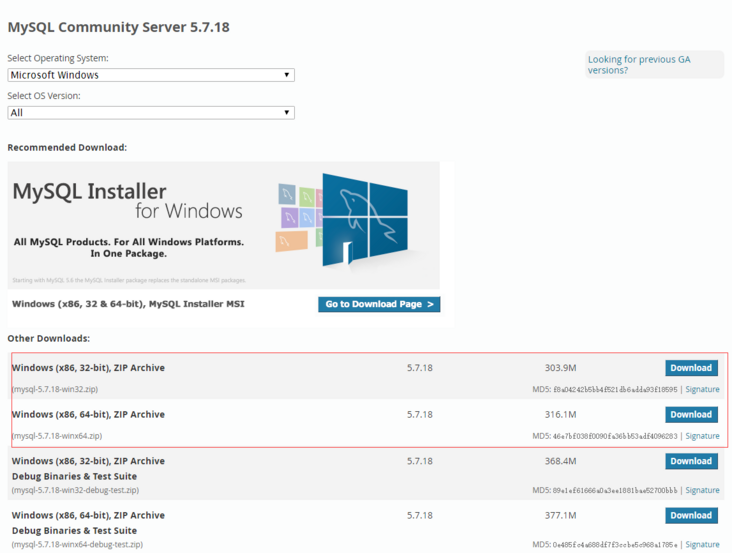Open Signature link for mysql-5.7.18-win32.zip

[702, 390]
